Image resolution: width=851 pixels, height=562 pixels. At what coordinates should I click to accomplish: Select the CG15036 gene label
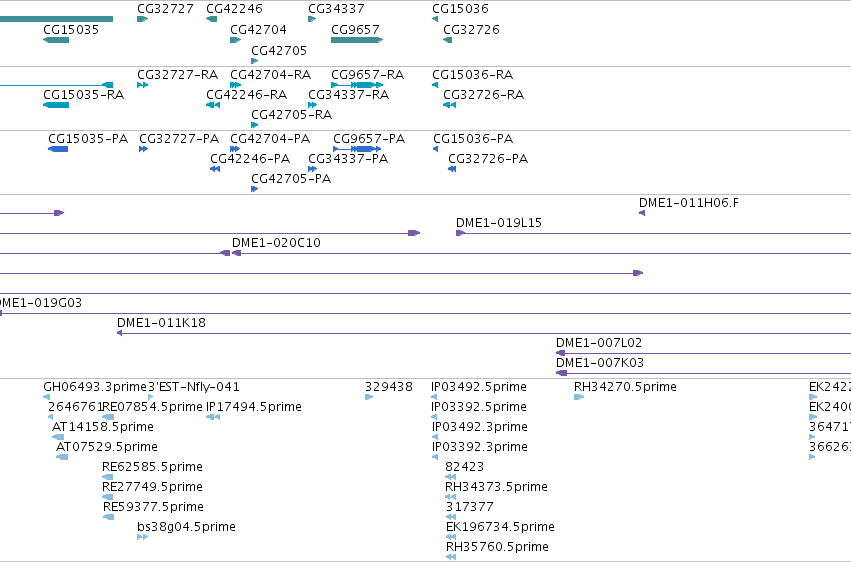click(460, 9)
